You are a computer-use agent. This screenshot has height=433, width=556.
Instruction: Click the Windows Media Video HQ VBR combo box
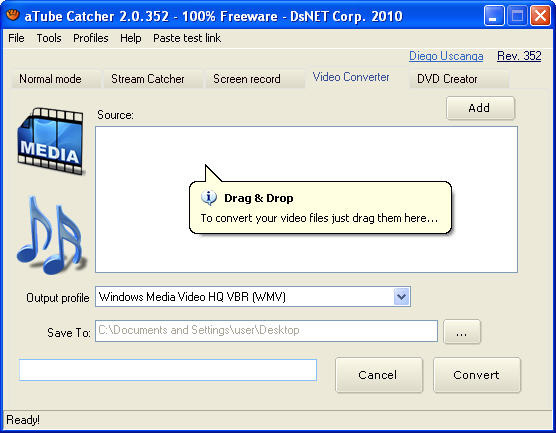(x=253, y=296)
